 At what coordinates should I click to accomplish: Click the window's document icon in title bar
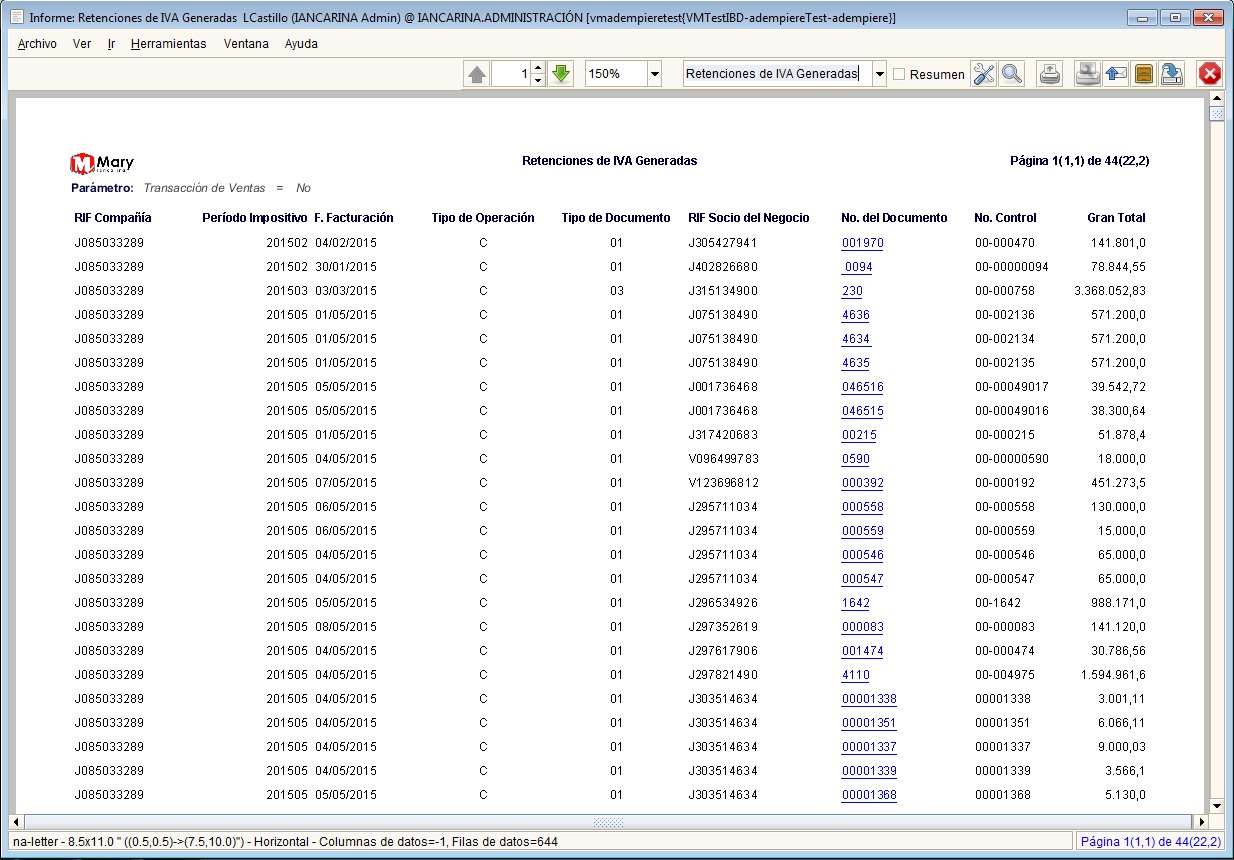(16, 17)
